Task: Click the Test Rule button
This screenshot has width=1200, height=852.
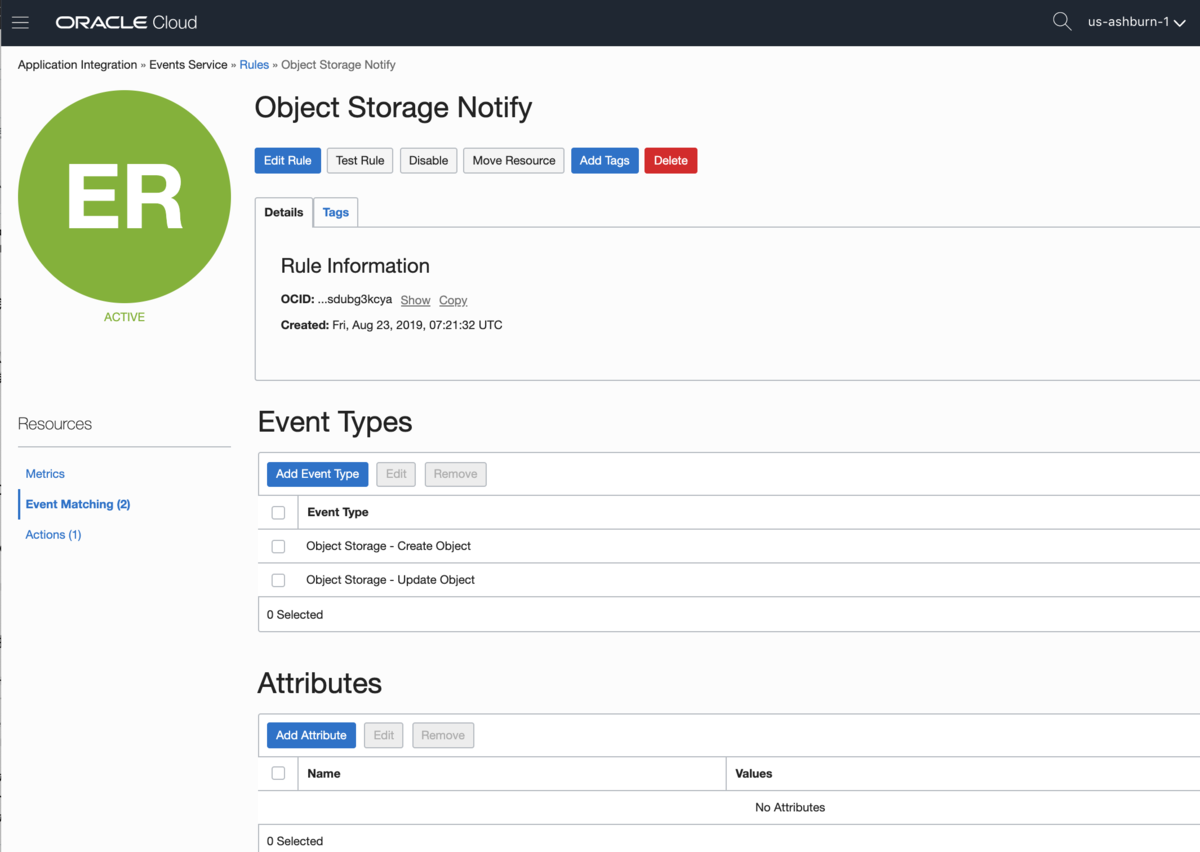Action: 360,160
